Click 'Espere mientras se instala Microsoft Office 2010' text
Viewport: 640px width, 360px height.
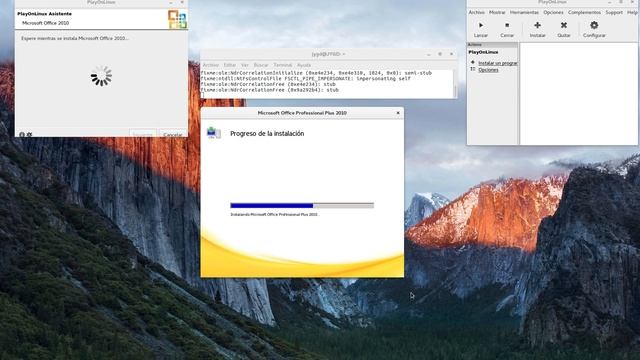click(x=75, y=38)
